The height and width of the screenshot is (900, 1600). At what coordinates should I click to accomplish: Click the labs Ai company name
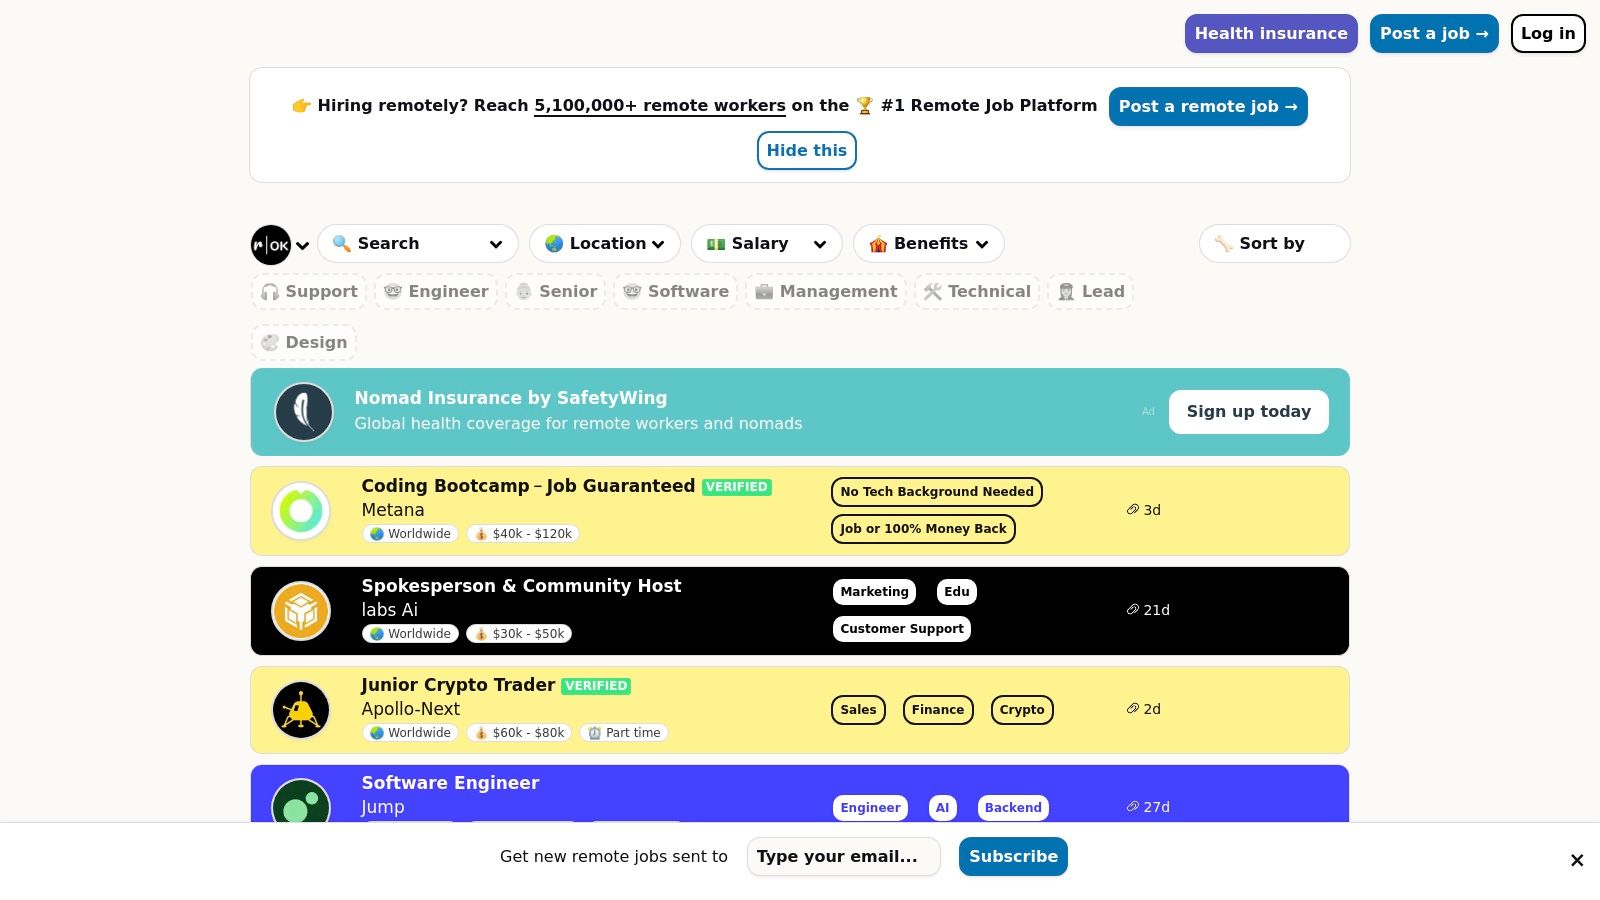click(390, 610)
